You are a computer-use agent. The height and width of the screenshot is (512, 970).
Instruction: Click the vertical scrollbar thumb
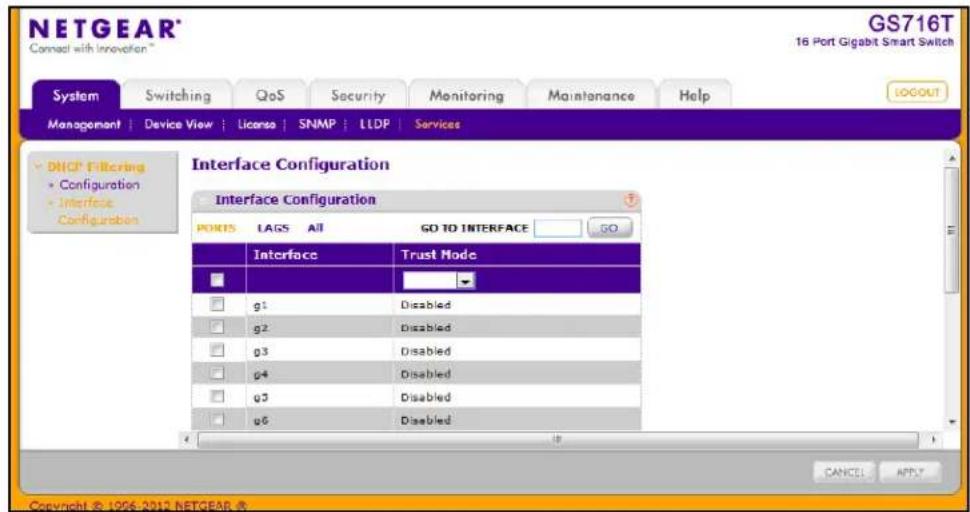click(953, 229)
